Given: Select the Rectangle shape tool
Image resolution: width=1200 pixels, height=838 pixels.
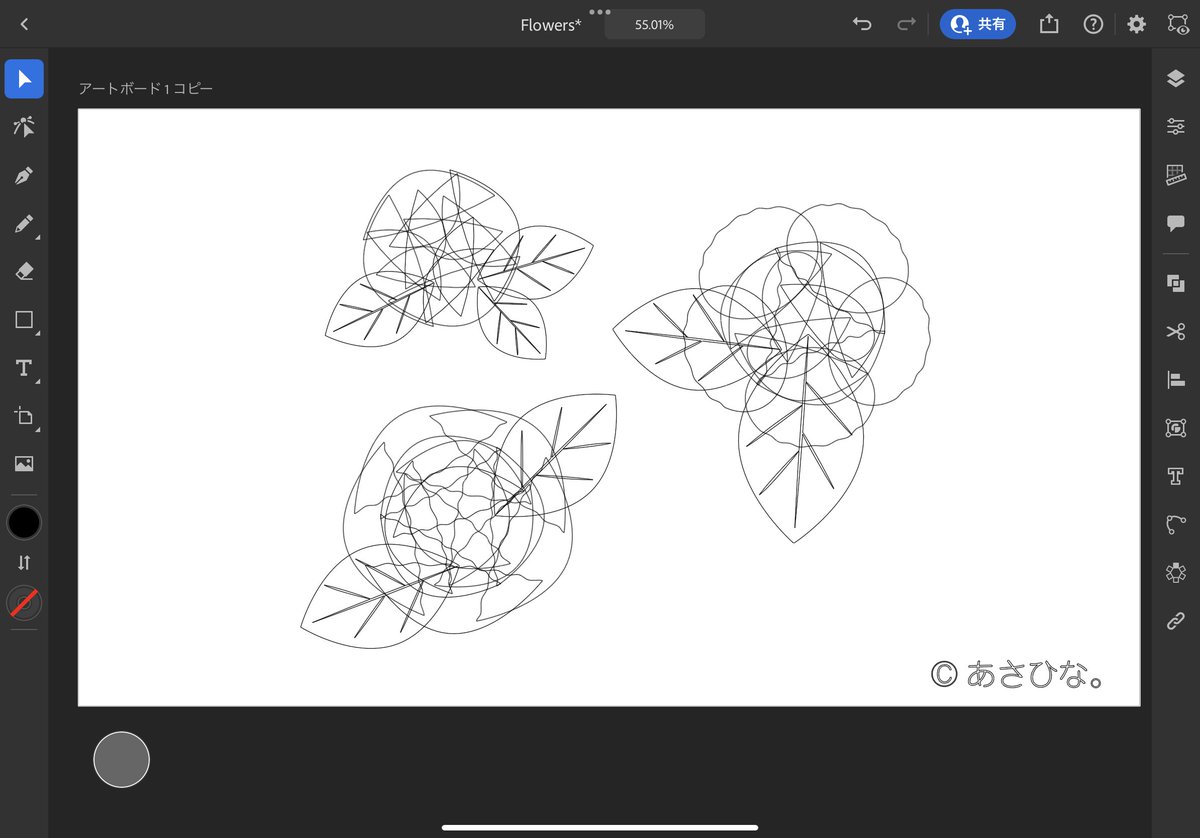Looking at the screenshot, I should tap(24, 320).
